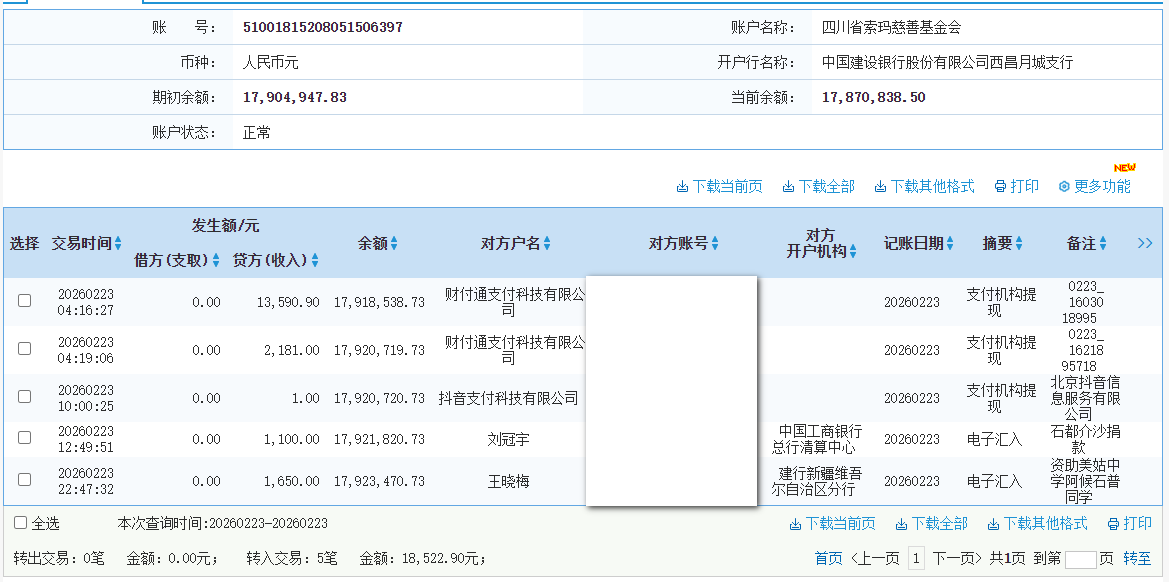Check the 抖音支付科技有限公司 row checkbox
Screen dimensions: 1169x582
[24, 396]
